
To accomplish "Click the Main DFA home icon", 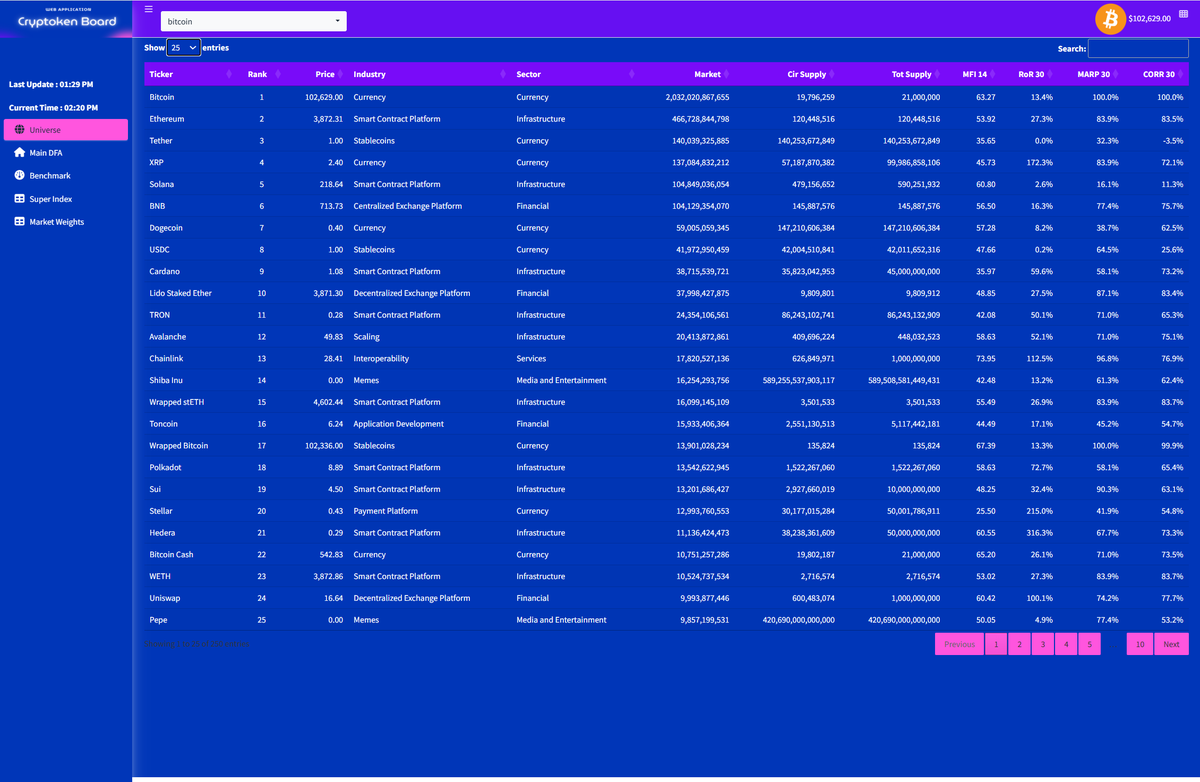I will point(20,153).
